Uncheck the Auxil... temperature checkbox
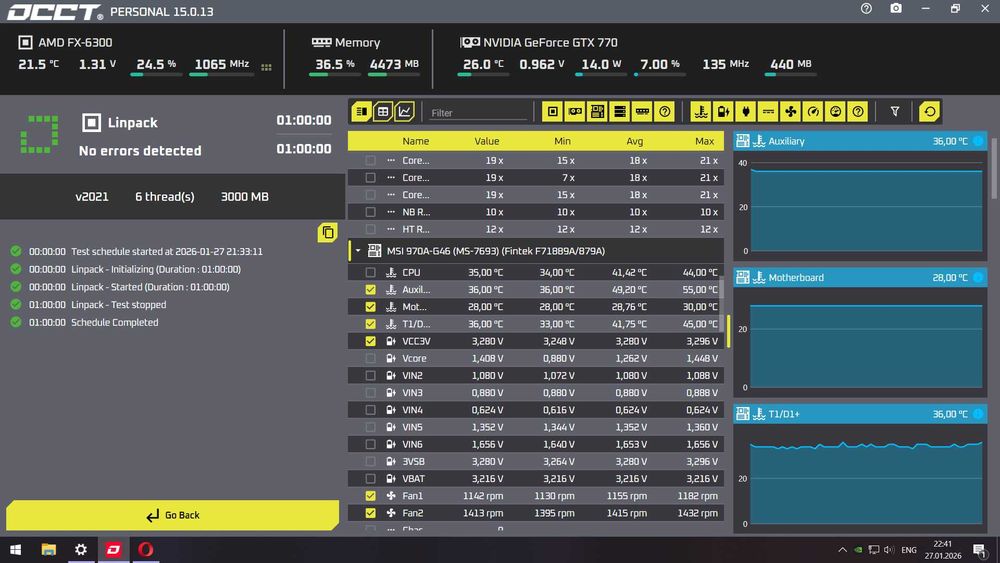1000x563 pixels. pyautogui.click(x=370, y=289)
